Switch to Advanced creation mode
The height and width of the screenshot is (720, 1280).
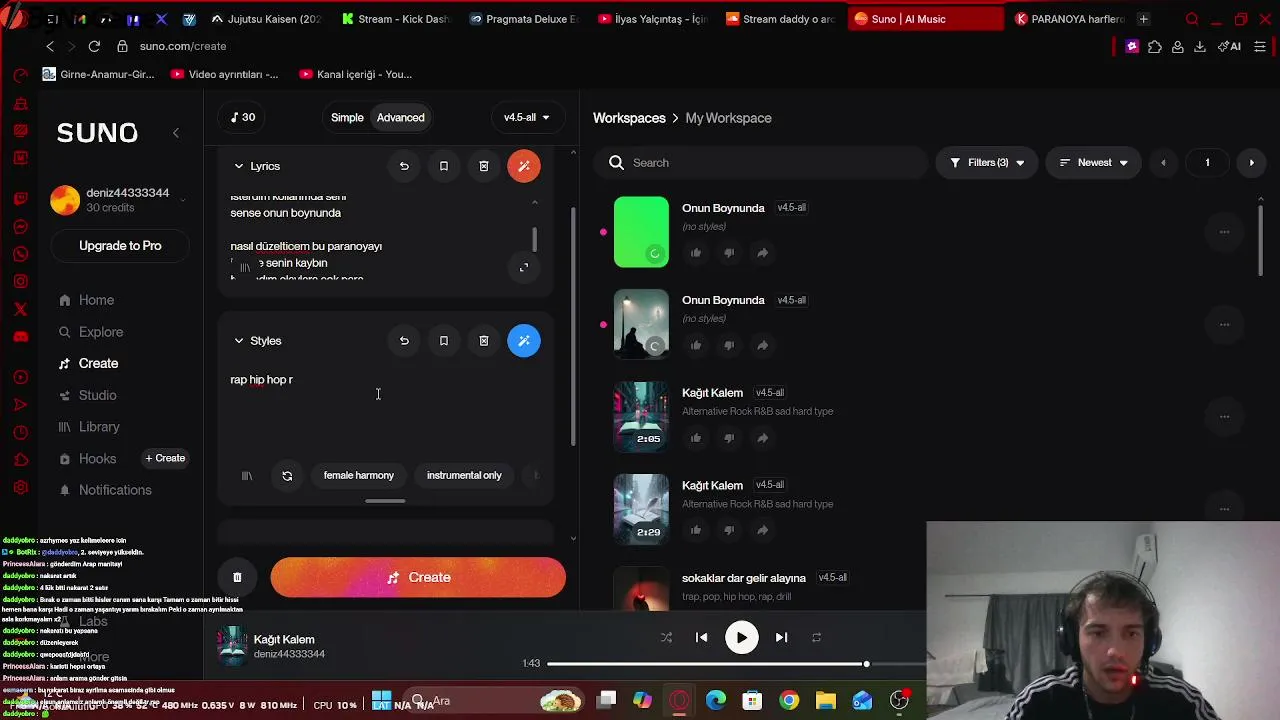point(401,118)
